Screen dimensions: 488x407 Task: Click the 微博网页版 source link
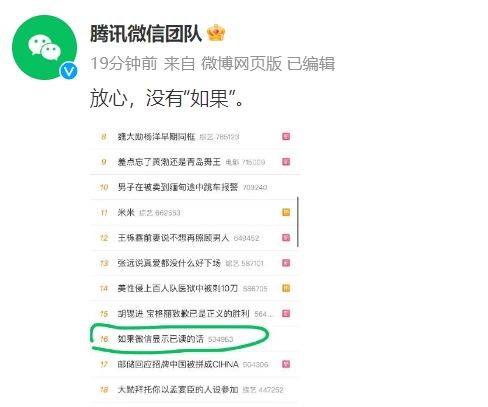click(241, 63)
